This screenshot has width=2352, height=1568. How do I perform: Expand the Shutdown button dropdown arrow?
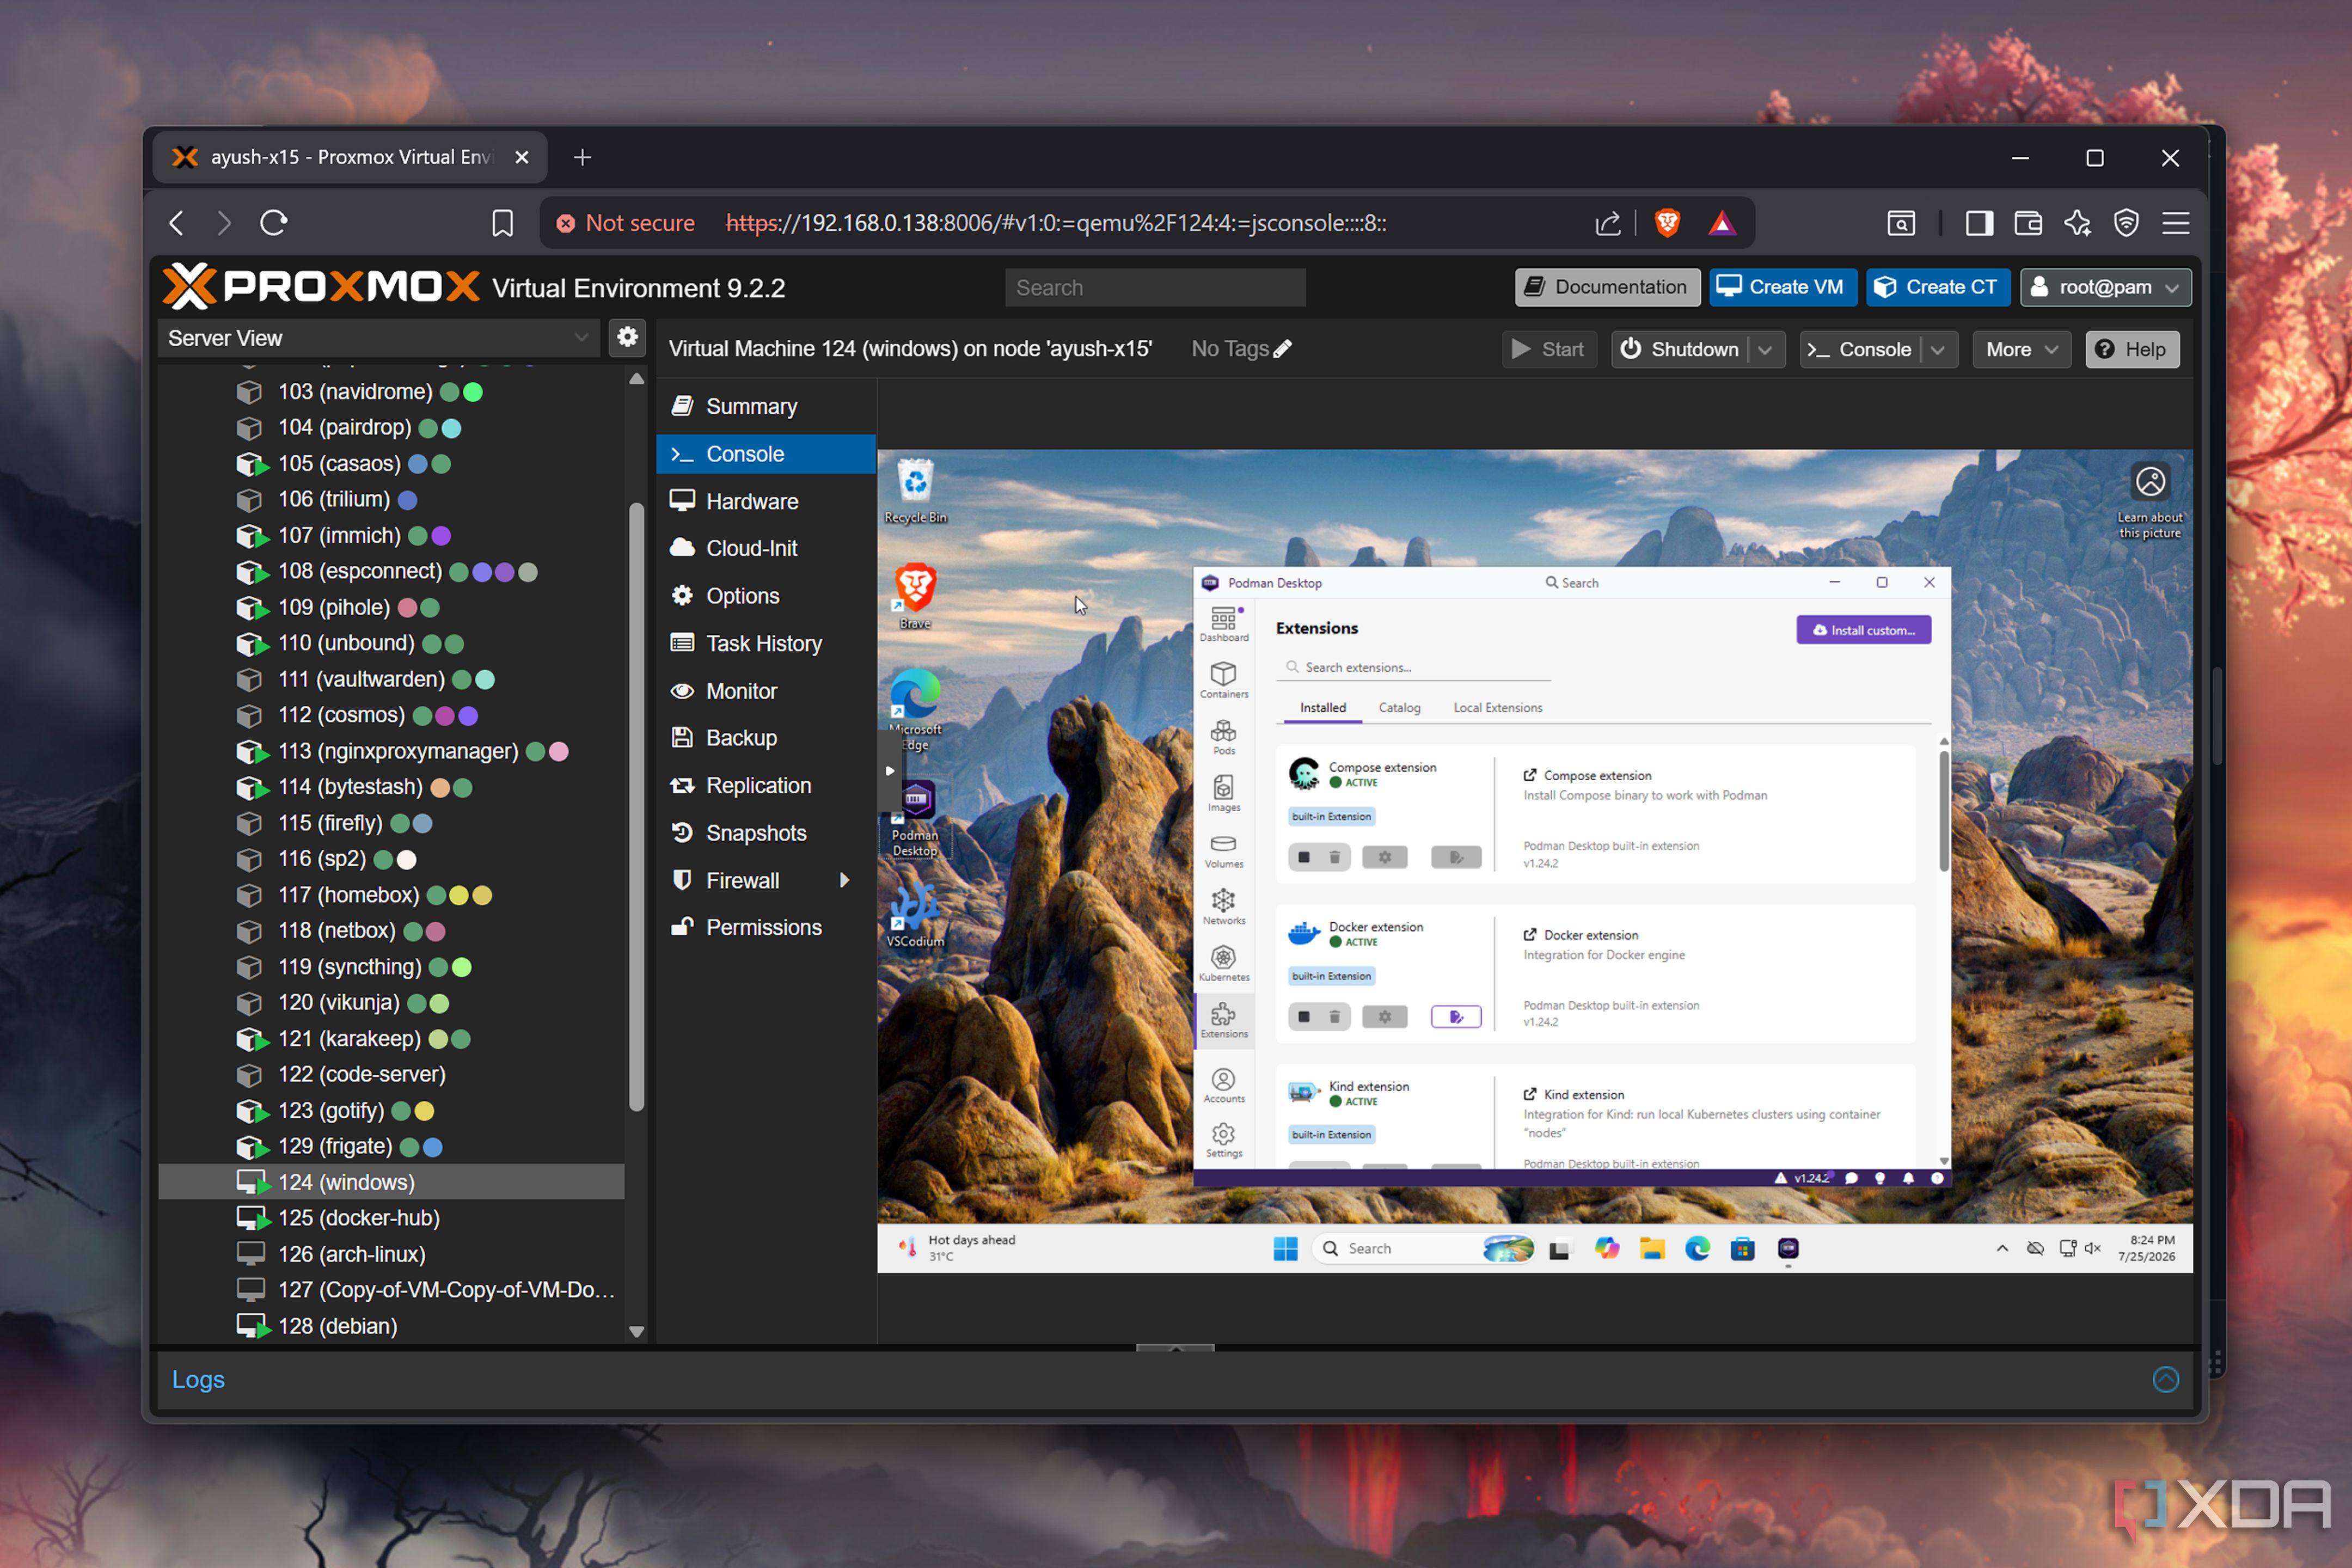(x=1765, y=349)
